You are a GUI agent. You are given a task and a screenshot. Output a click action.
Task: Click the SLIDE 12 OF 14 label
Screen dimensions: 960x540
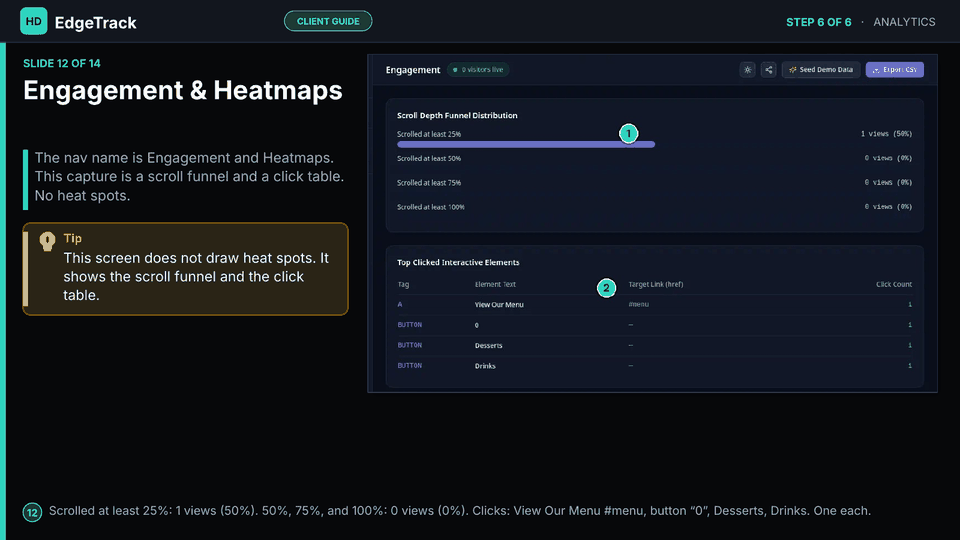pyautogui.click(x=62, y=63)
